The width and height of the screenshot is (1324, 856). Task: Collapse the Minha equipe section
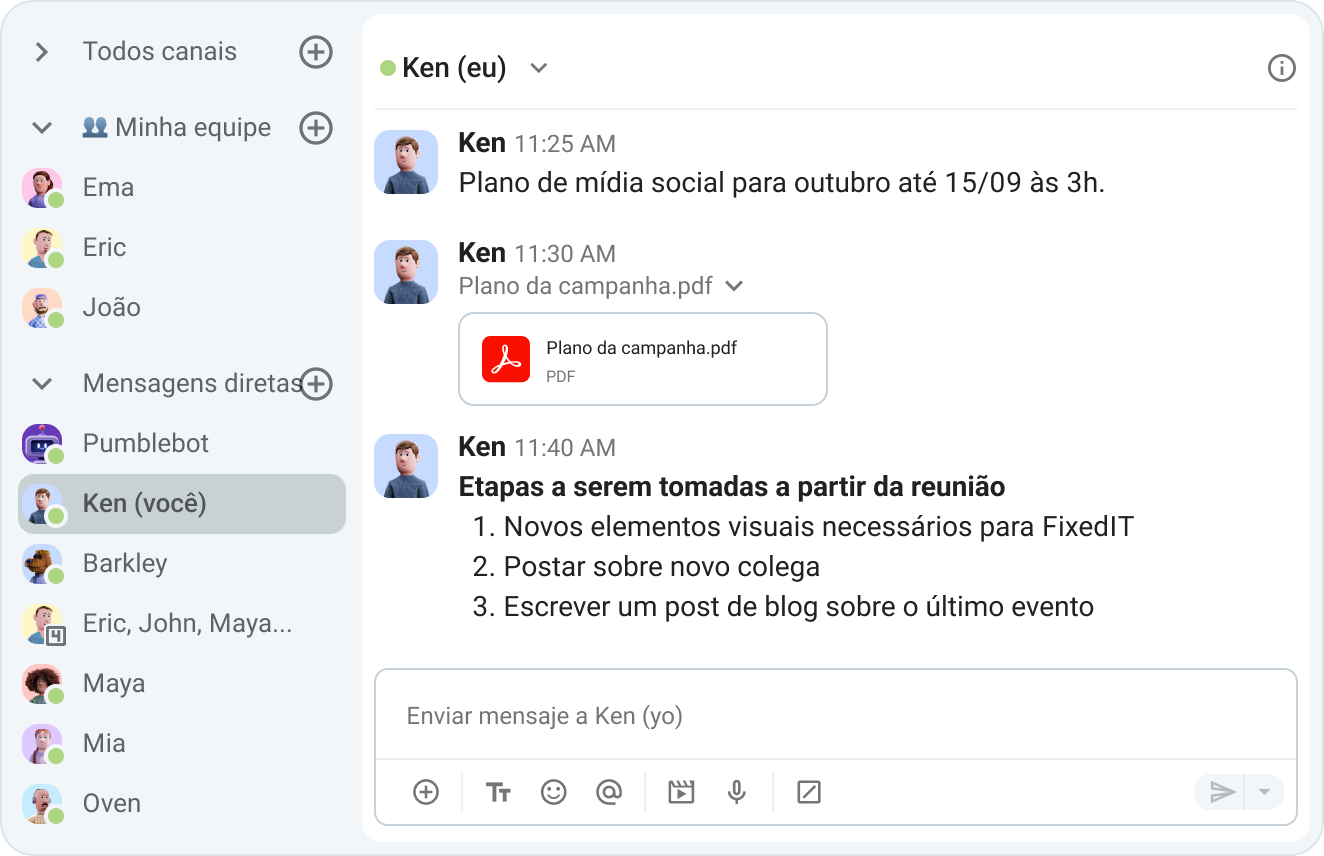pyautogui.click(x=41, y=128)
